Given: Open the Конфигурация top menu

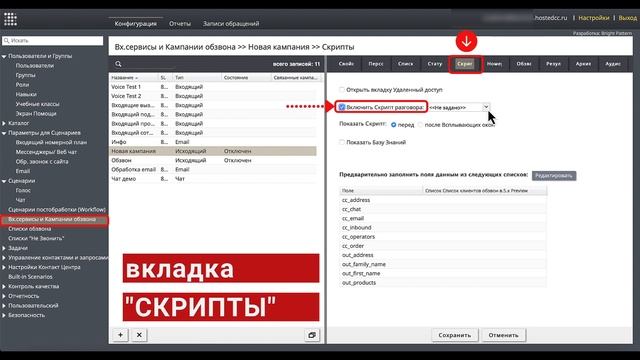Looking at the screenshot, I should pos(136,24).
